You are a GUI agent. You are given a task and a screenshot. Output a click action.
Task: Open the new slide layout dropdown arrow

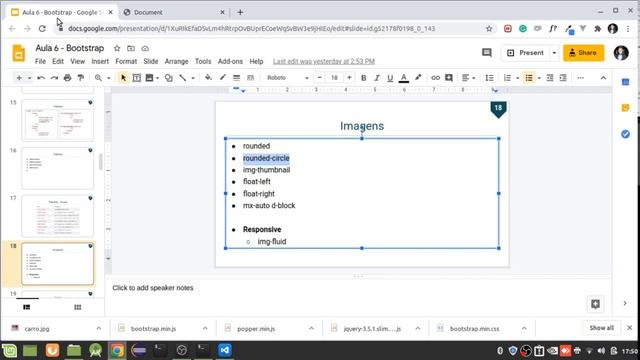(x=29, y=78)
